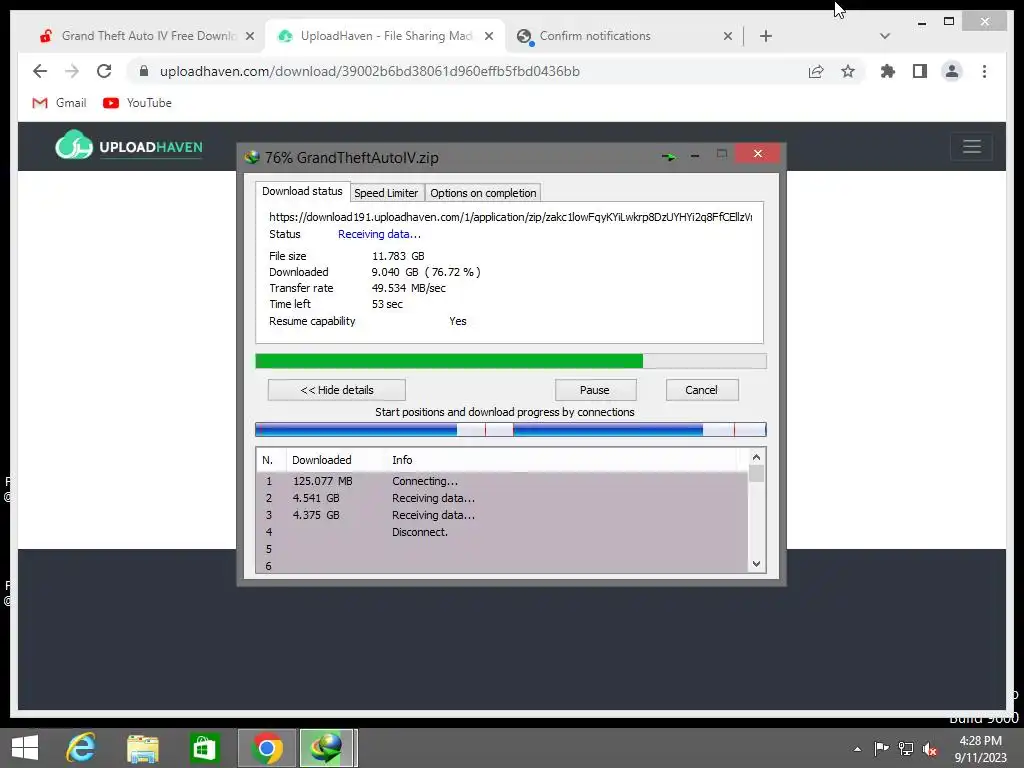Image resolution: width=1024 pixels, height=768 pixels.
Task: Reload the UploadHaven page
Action: [104, 71]
